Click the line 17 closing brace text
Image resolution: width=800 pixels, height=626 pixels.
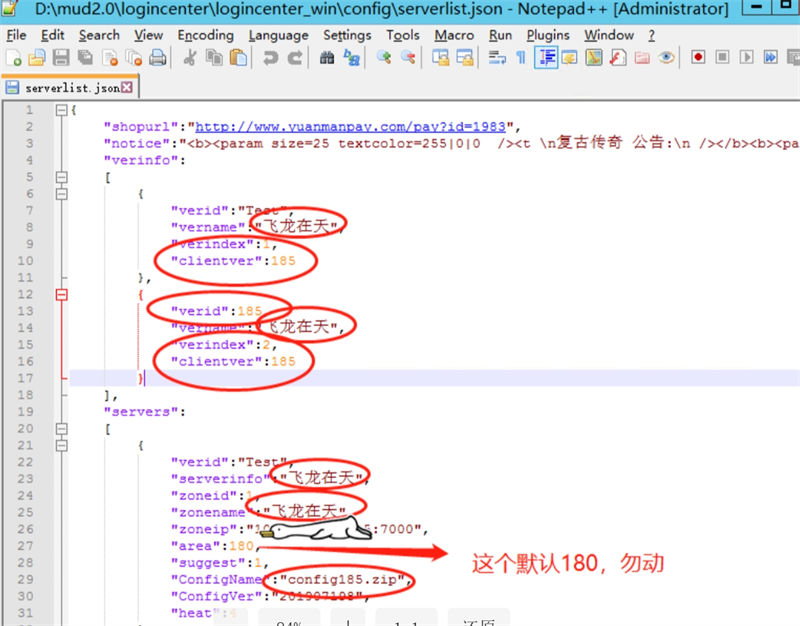pos(141,378)
